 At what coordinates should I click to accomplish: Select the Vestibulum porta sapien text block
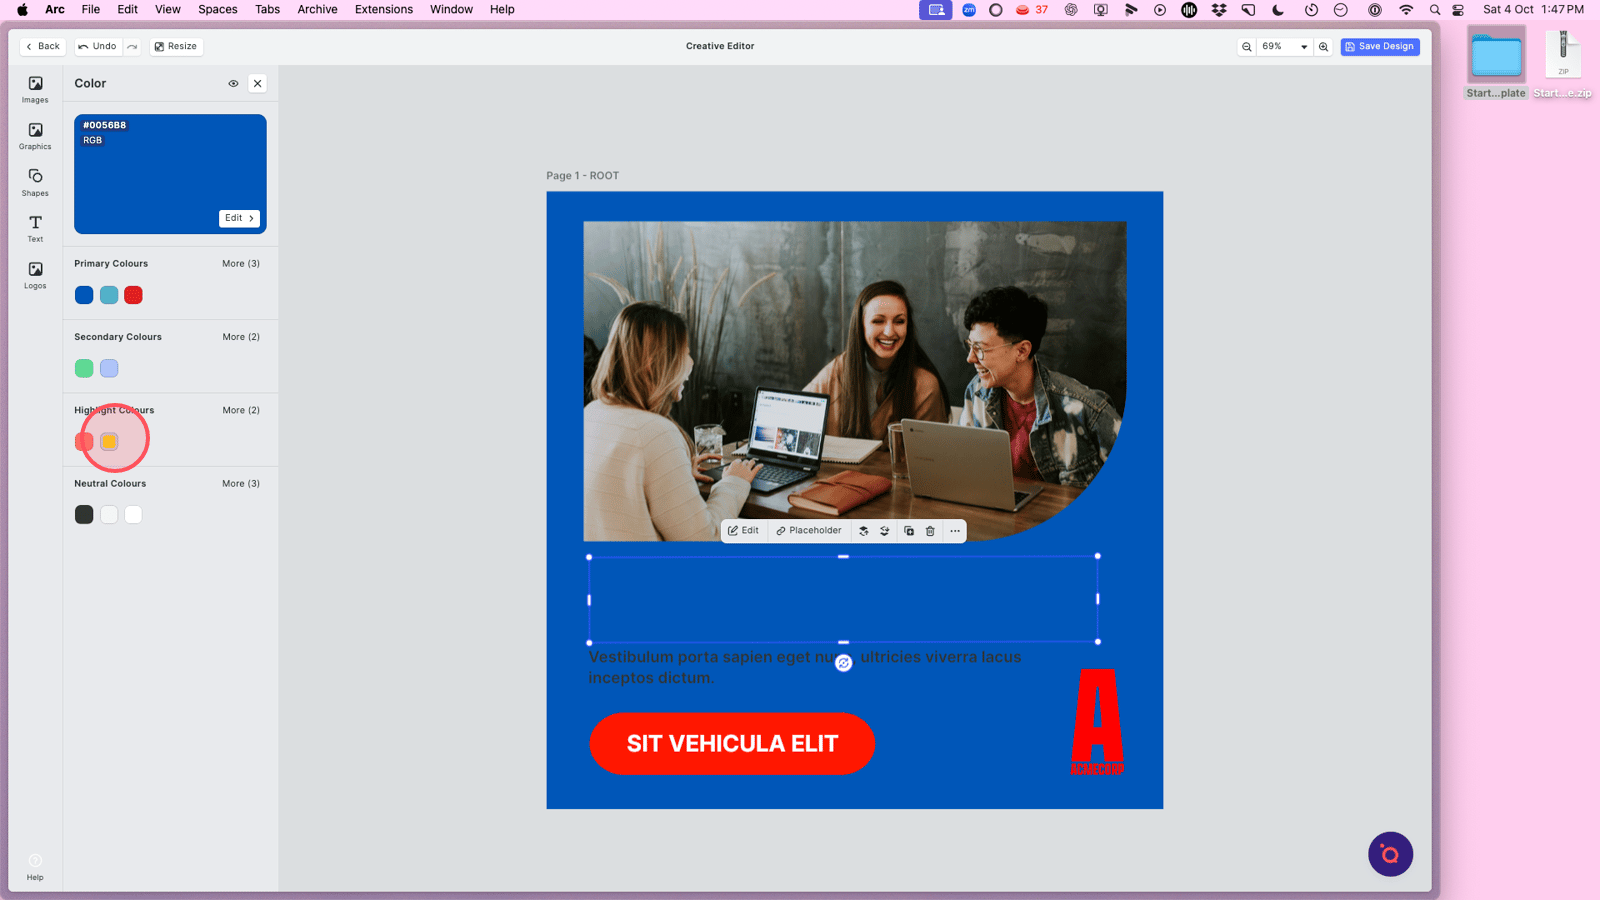805,667
